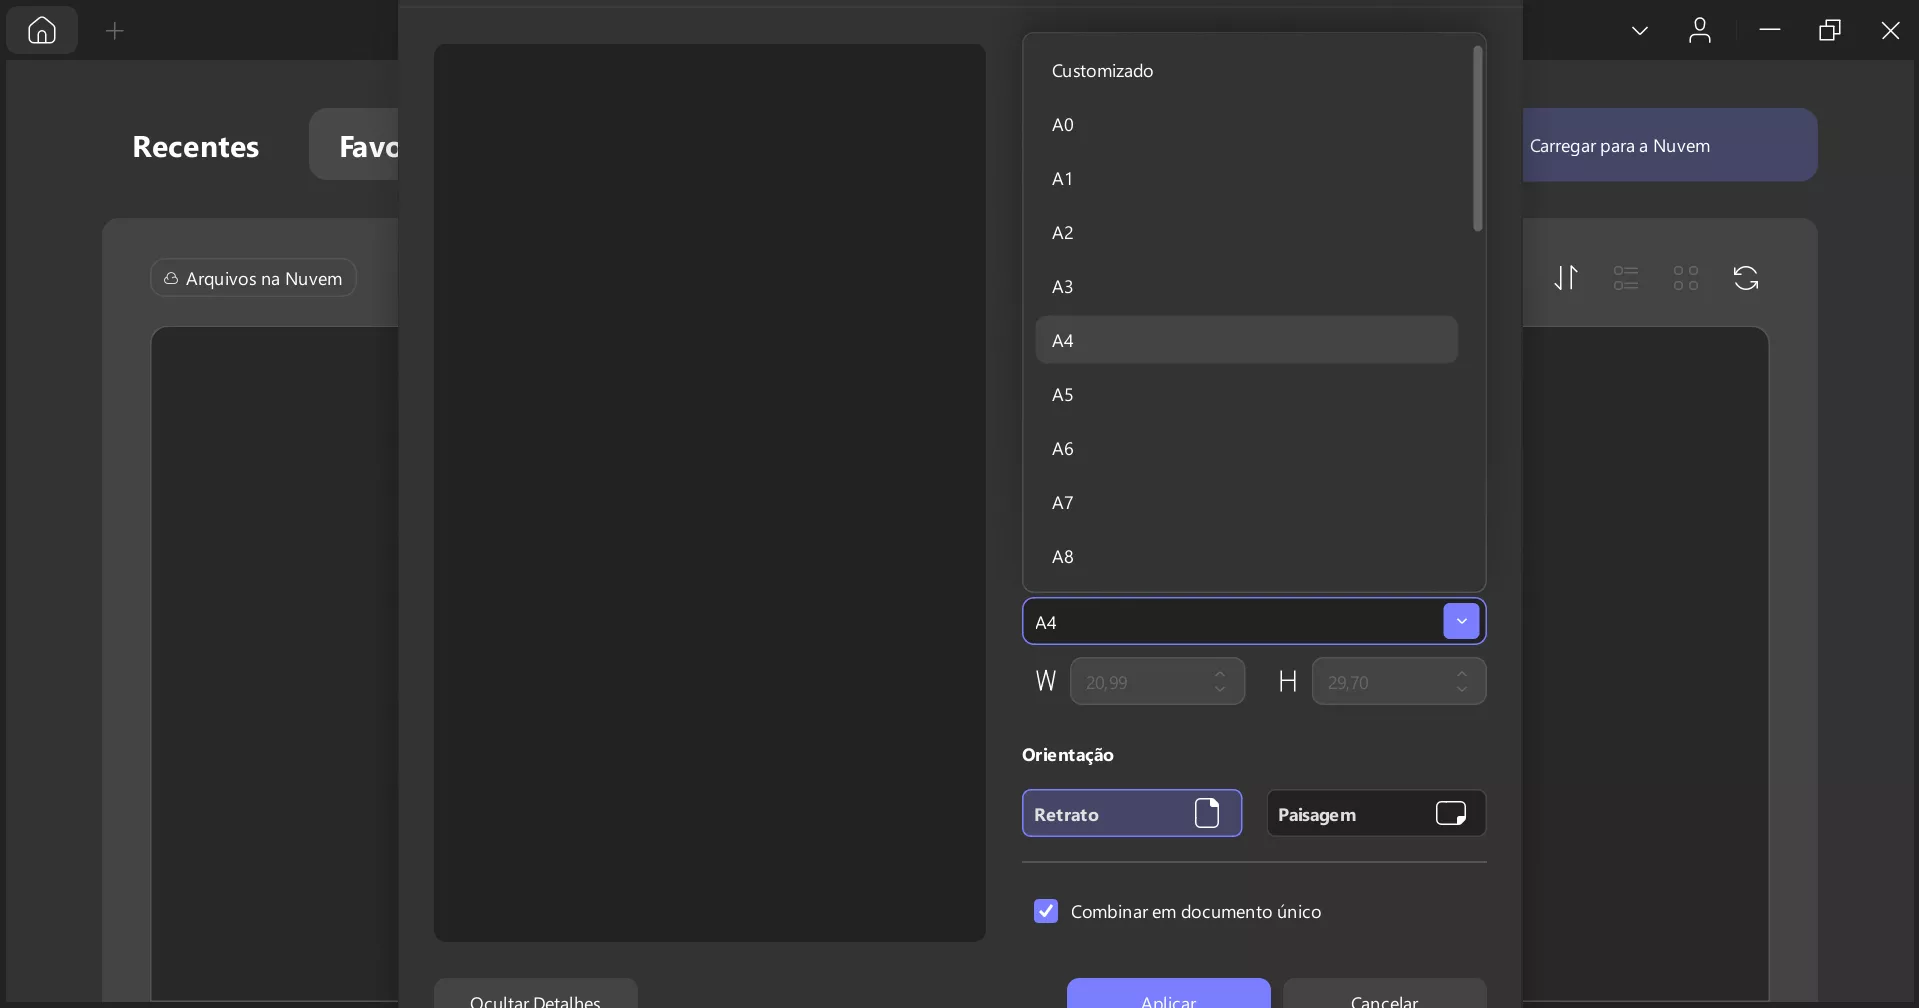Open the Home icon tab
1919x1008 pixels.
(x=42, y=31)
